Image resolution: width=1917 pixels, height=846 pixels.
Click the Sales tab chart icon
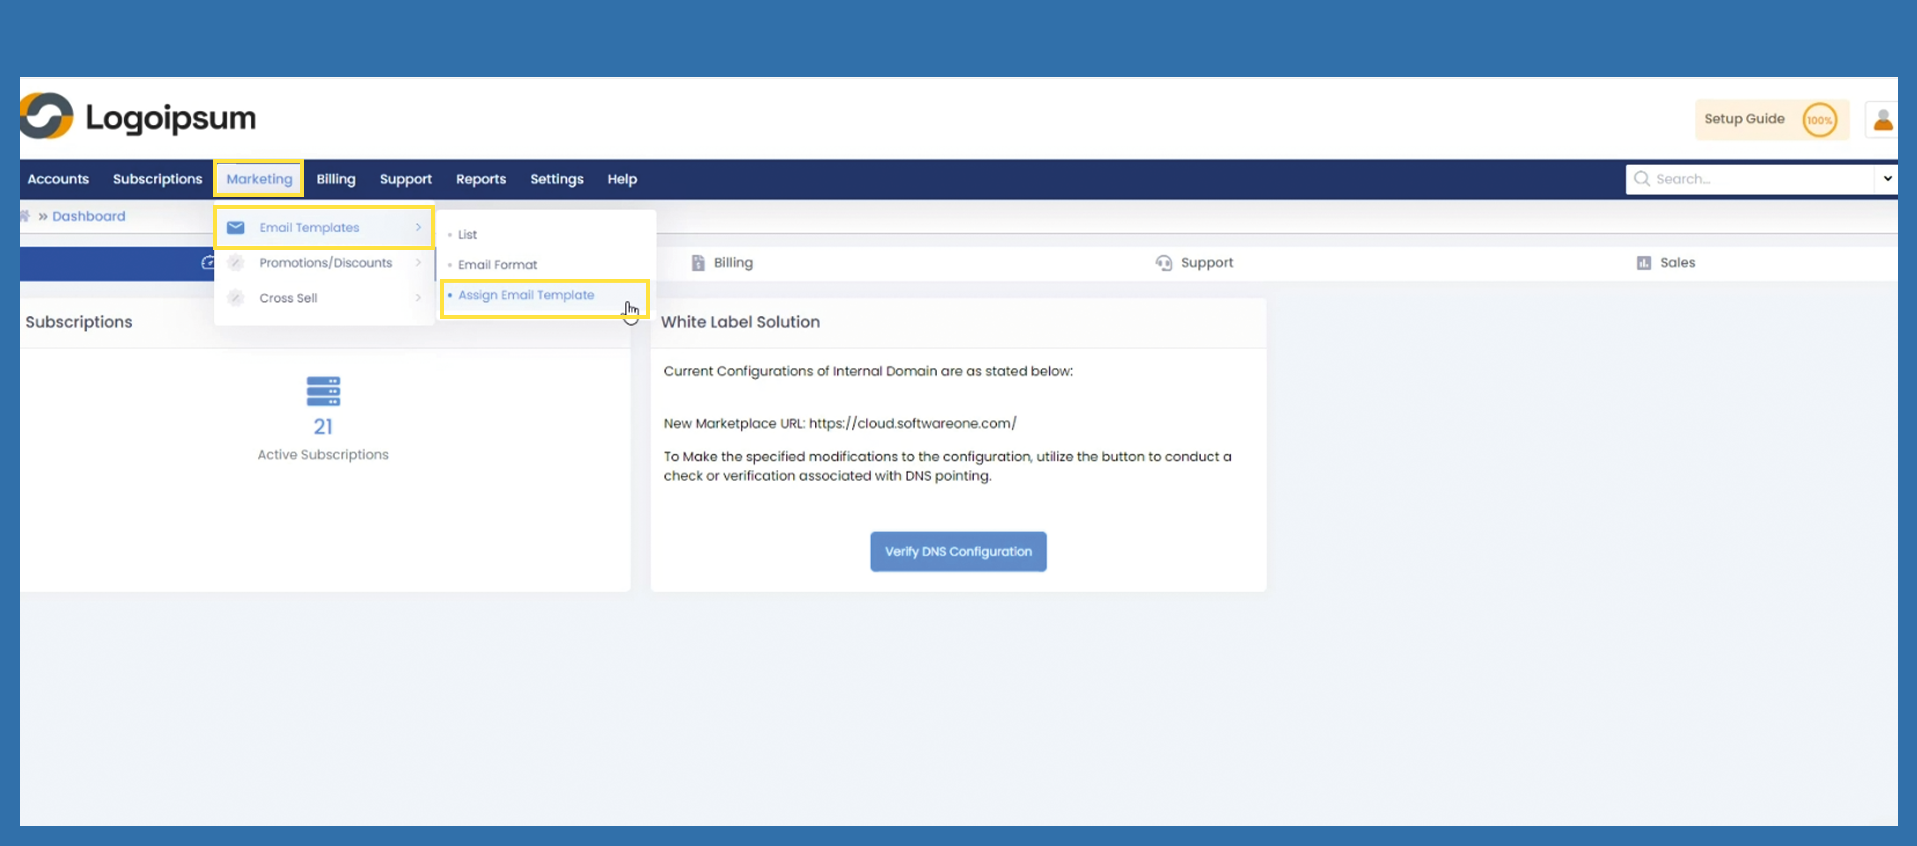(x=1643, y=263)
